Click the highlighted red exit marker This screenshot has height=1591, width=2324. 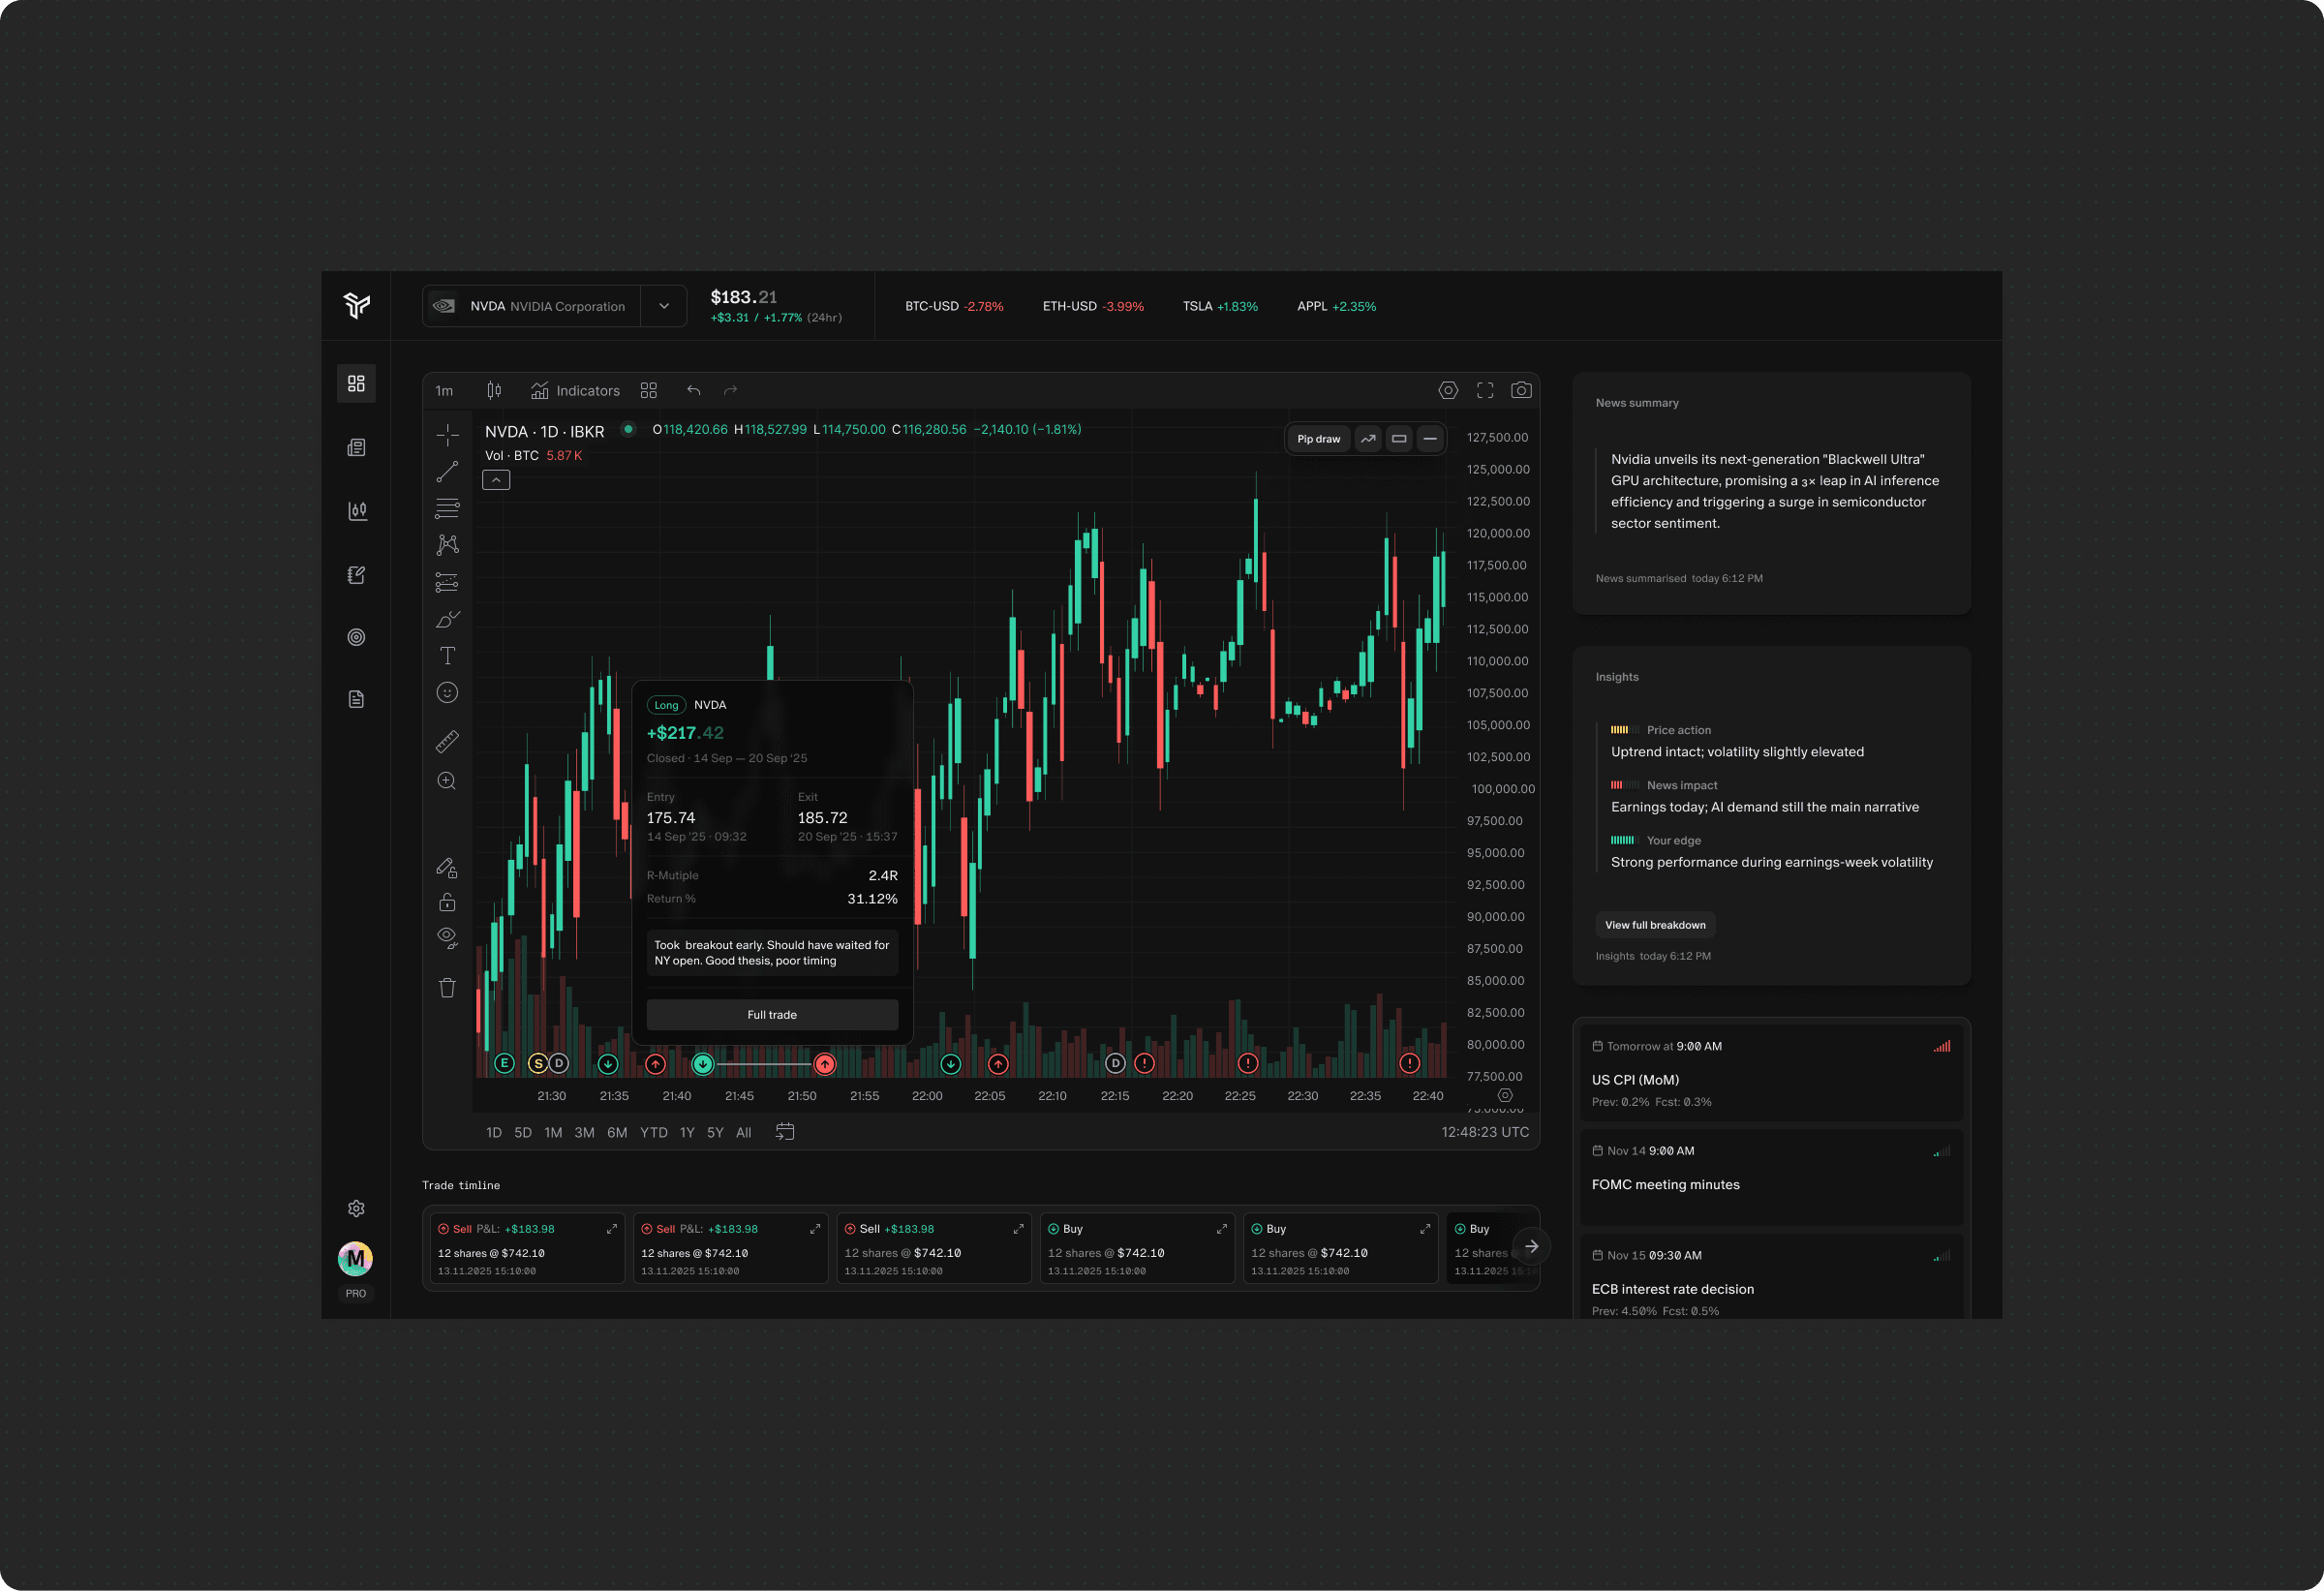coord(824,1064)
